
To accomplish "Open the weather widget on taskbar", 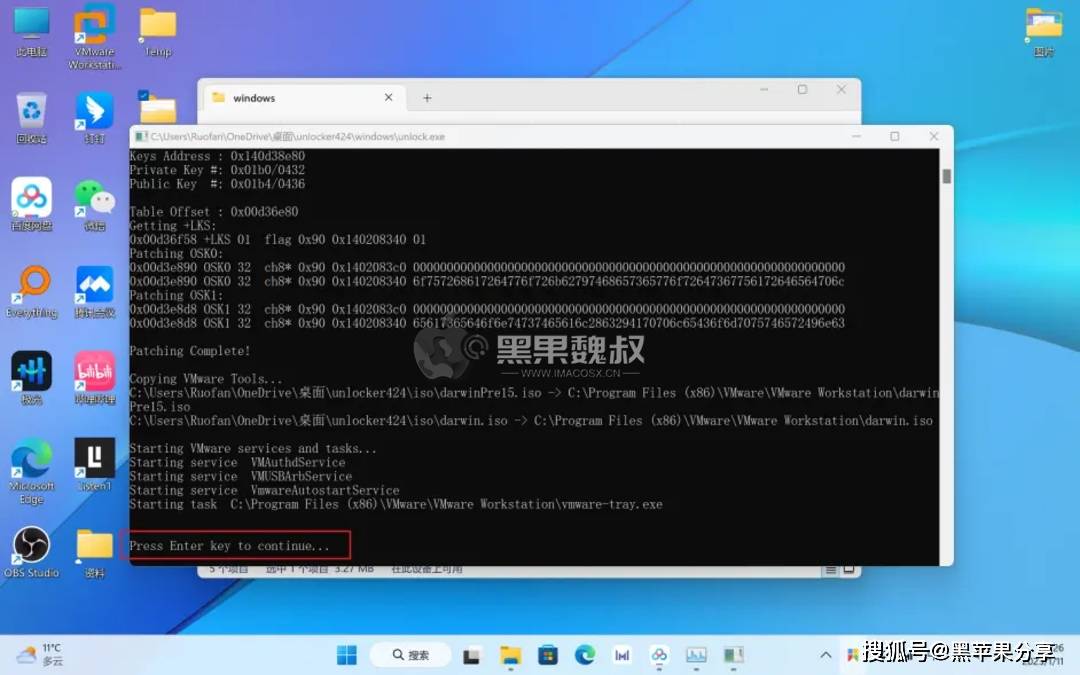I will click(x=40, y=655).
